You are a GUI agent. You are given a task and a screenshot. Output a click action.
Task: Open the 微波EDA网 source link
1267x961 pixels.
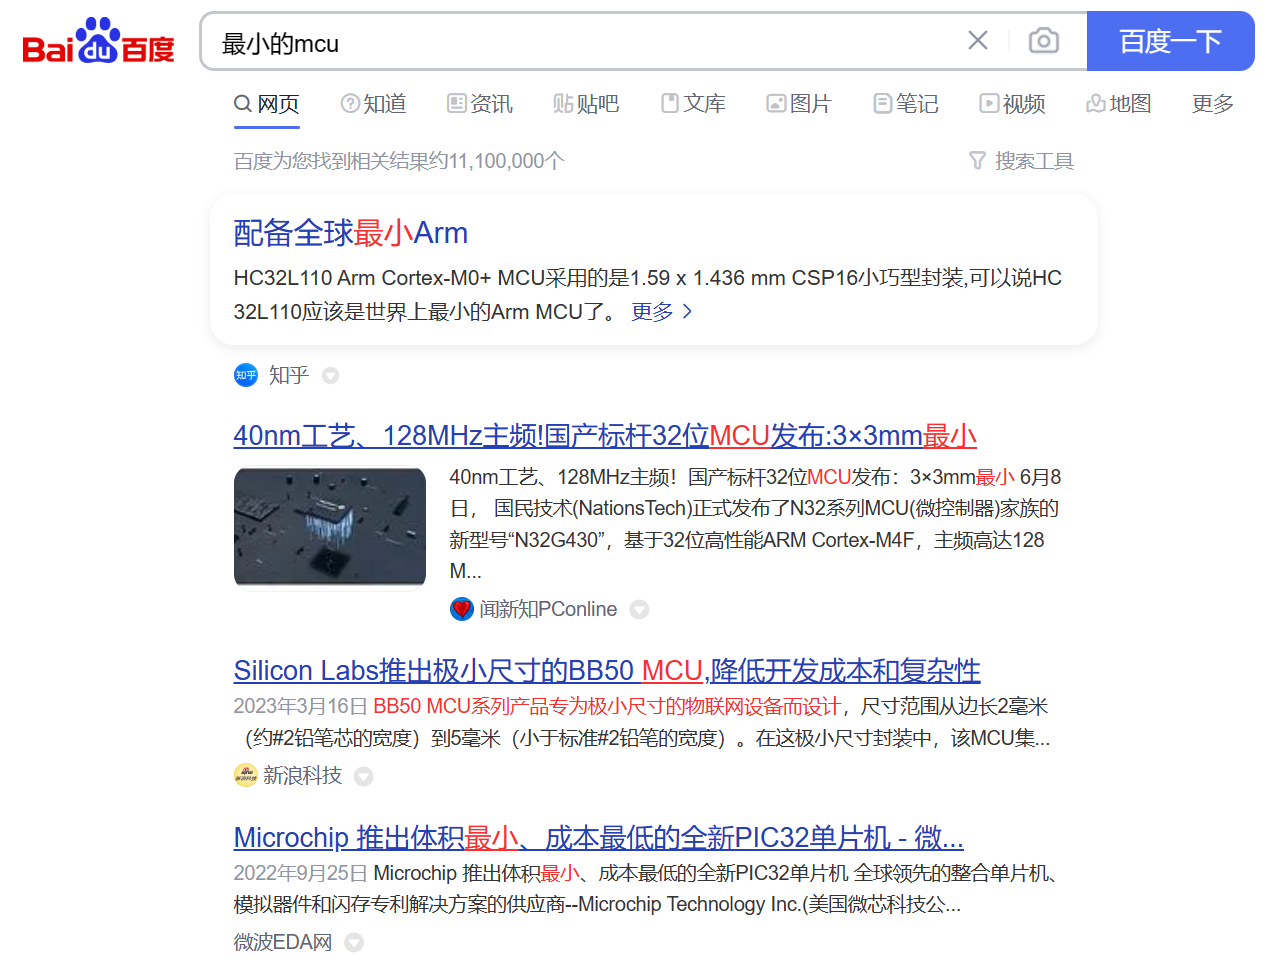coord(283,942)
